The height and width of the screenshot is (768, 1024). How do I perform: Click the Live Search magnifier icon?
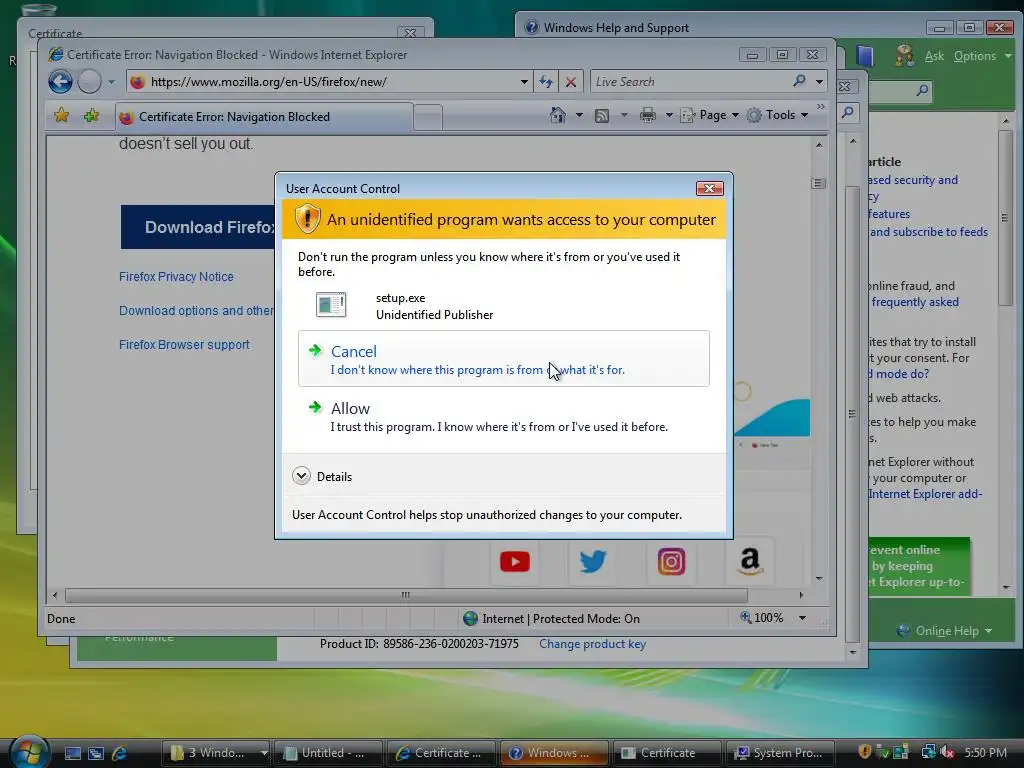[x=799, y=81]
